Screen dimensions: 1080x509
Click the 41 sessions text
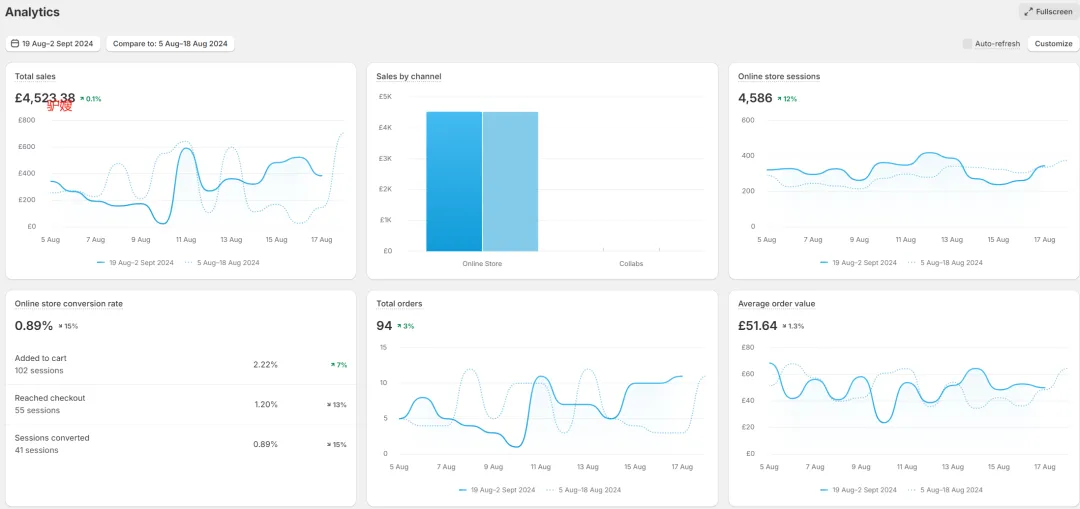point(37,450)
